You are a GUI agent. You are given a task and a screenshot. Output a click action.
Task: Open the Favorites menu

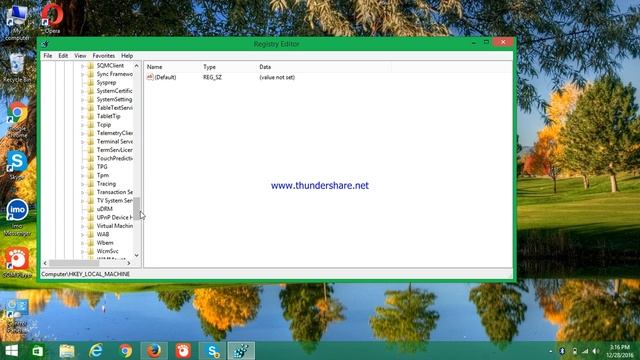point(104,56)
